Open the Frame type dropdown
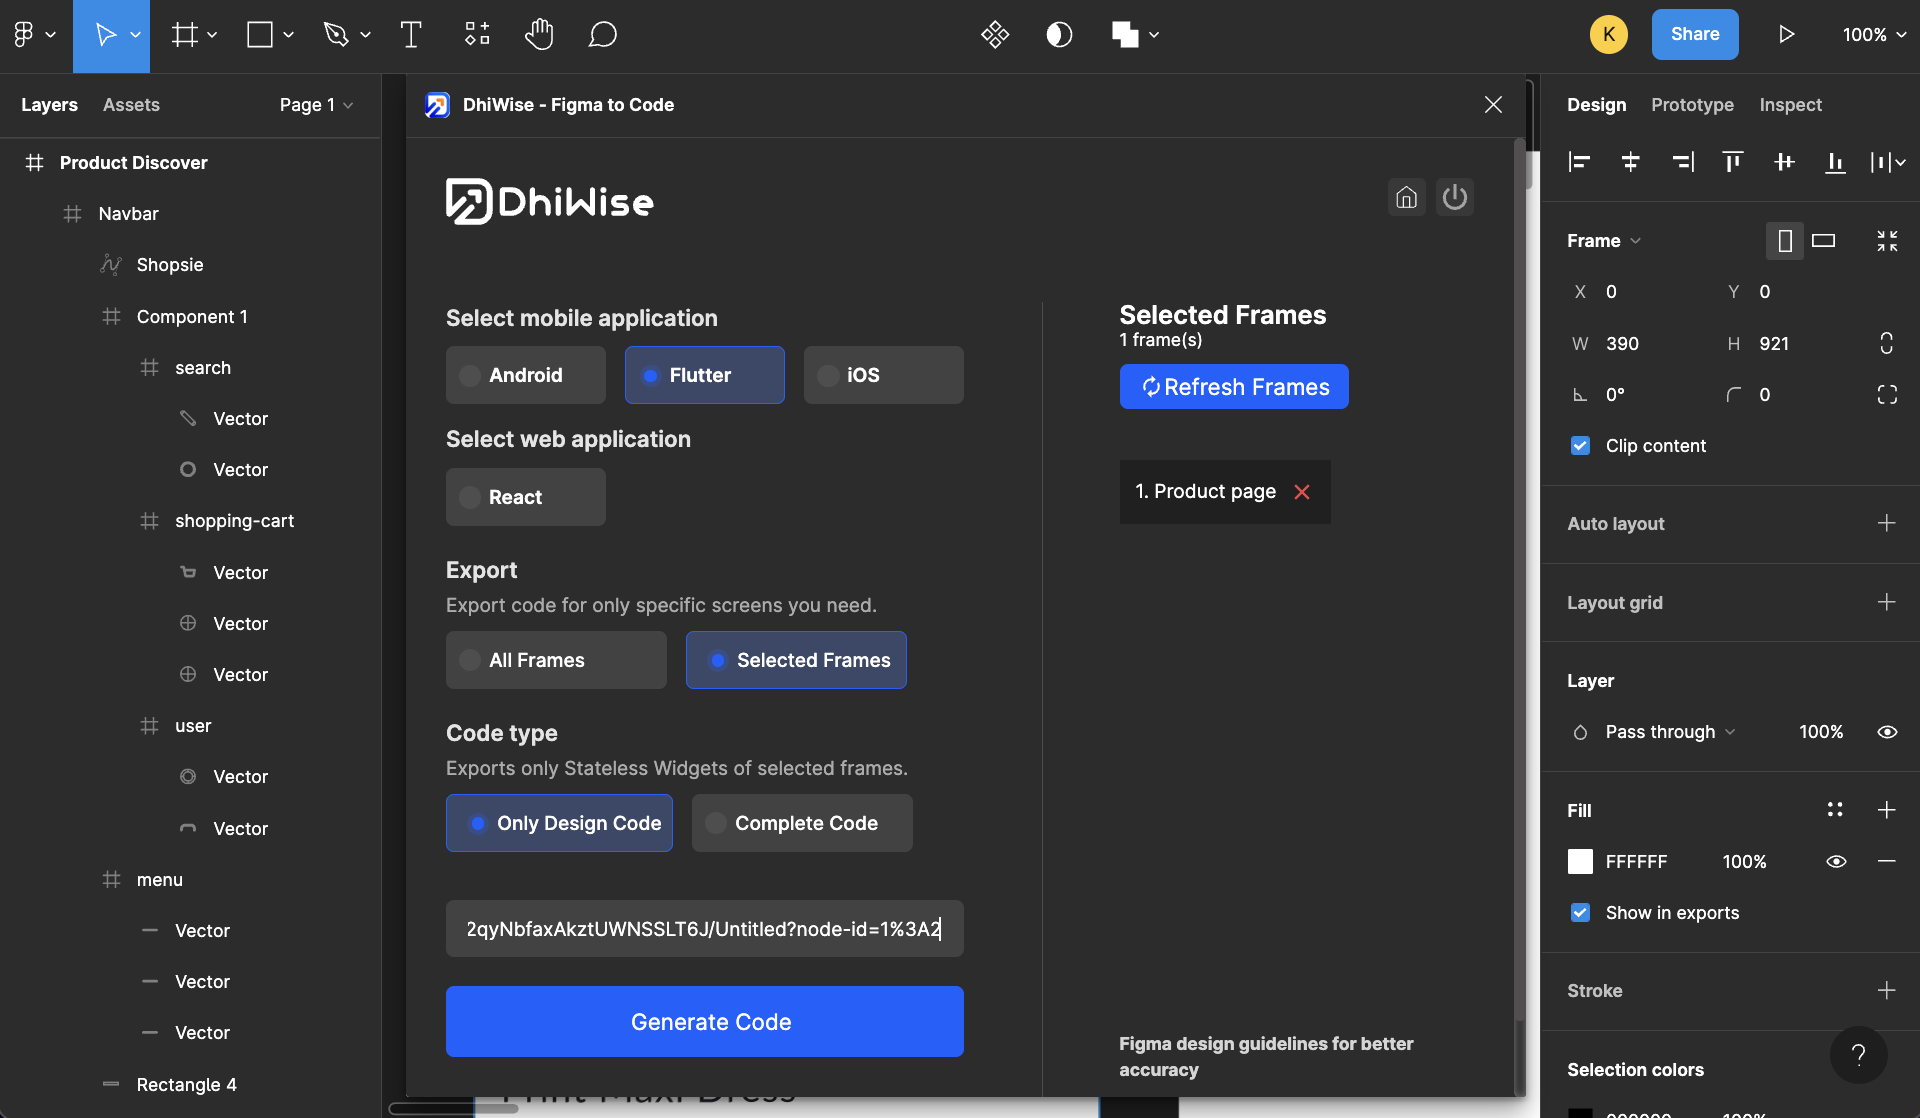1920x1118 pixels. [1604, 241]
